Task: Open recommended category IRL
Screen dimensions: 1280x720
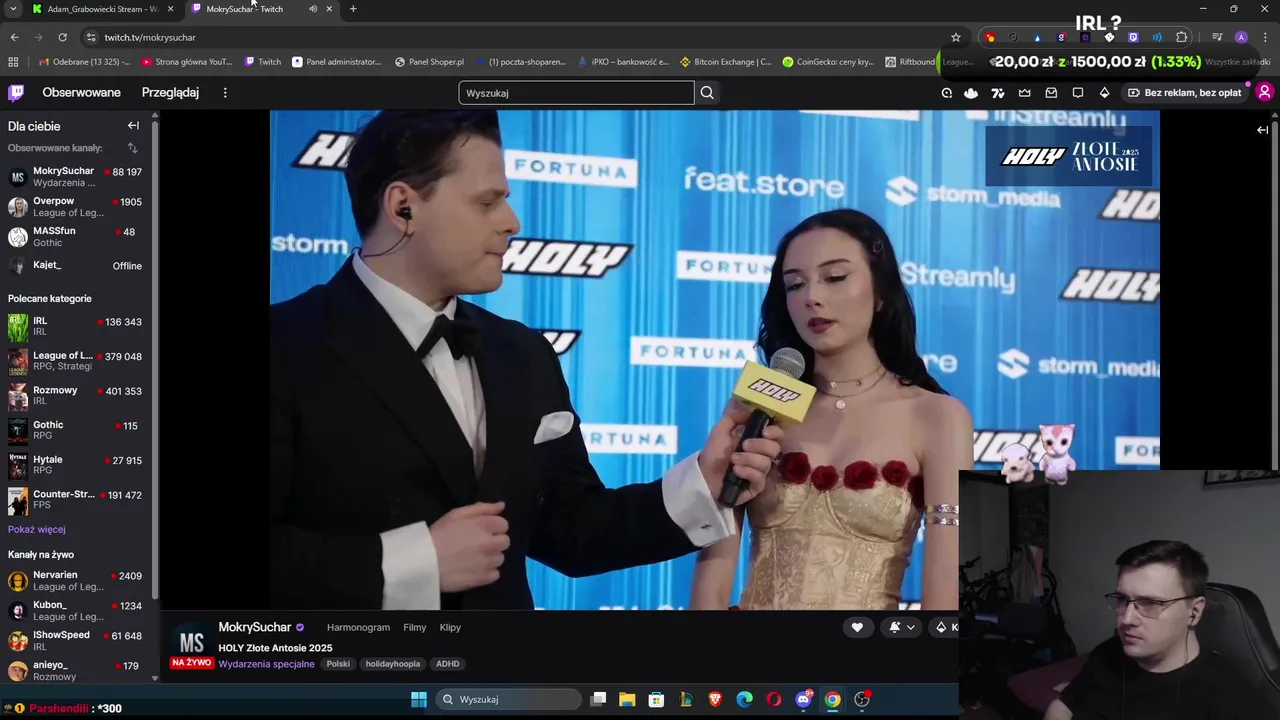Action: (76, 327)
